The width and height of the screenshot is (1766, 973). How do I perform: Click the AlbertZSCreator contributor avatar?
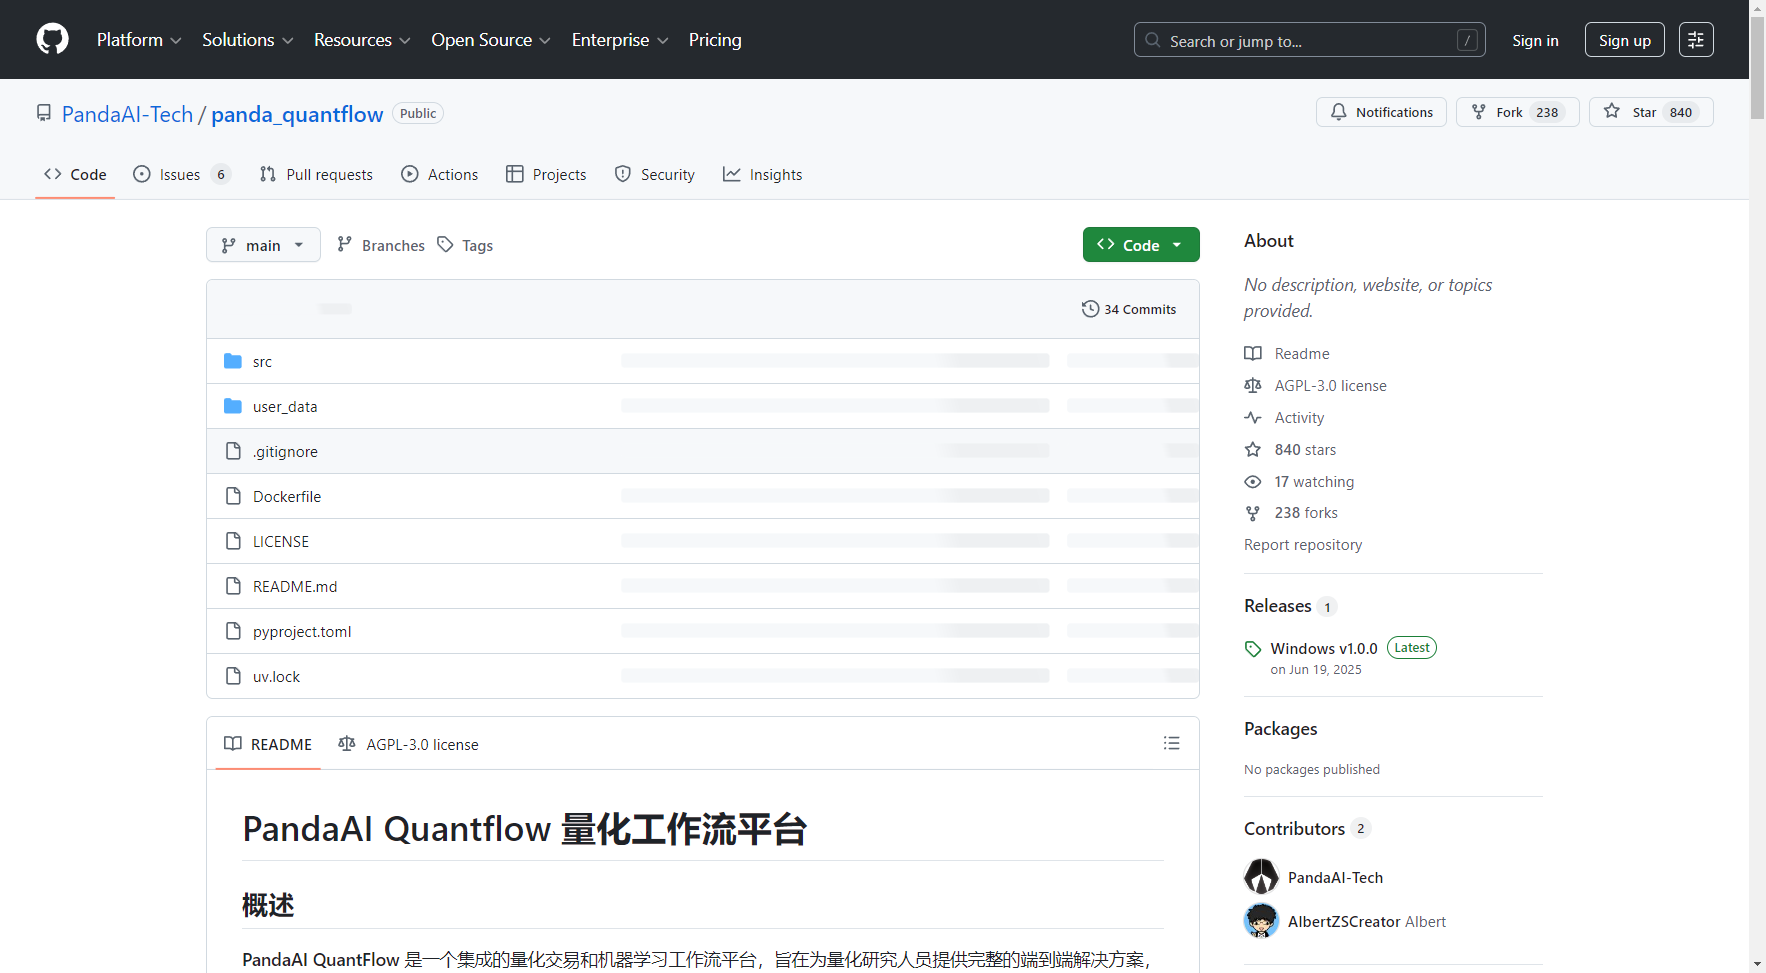pyautogui.click(x=1261, y=921)
